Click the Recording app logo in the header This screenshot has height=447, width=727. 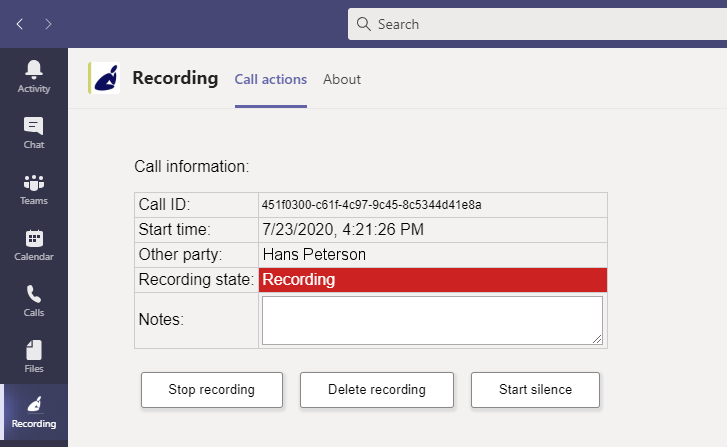tap(104, 78)
